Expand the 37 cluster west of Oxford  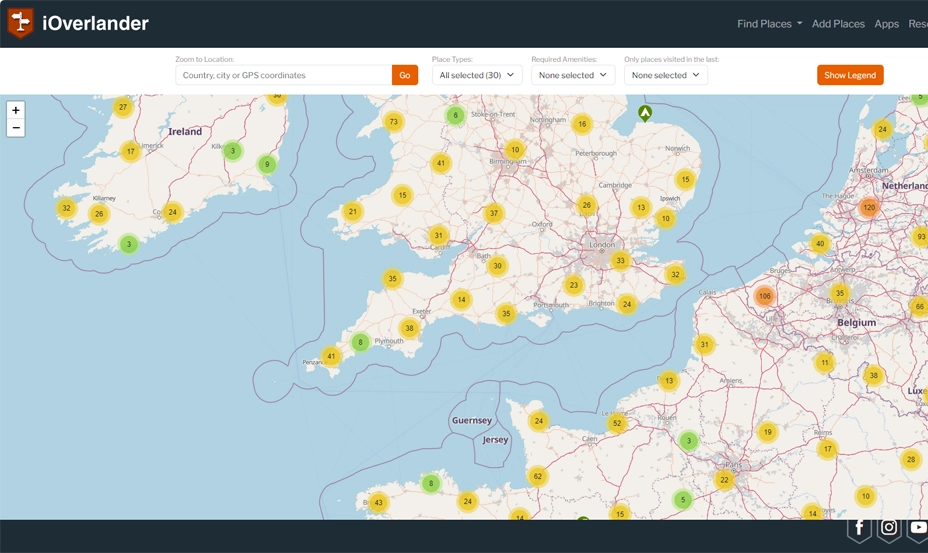(x=494, y=214)
